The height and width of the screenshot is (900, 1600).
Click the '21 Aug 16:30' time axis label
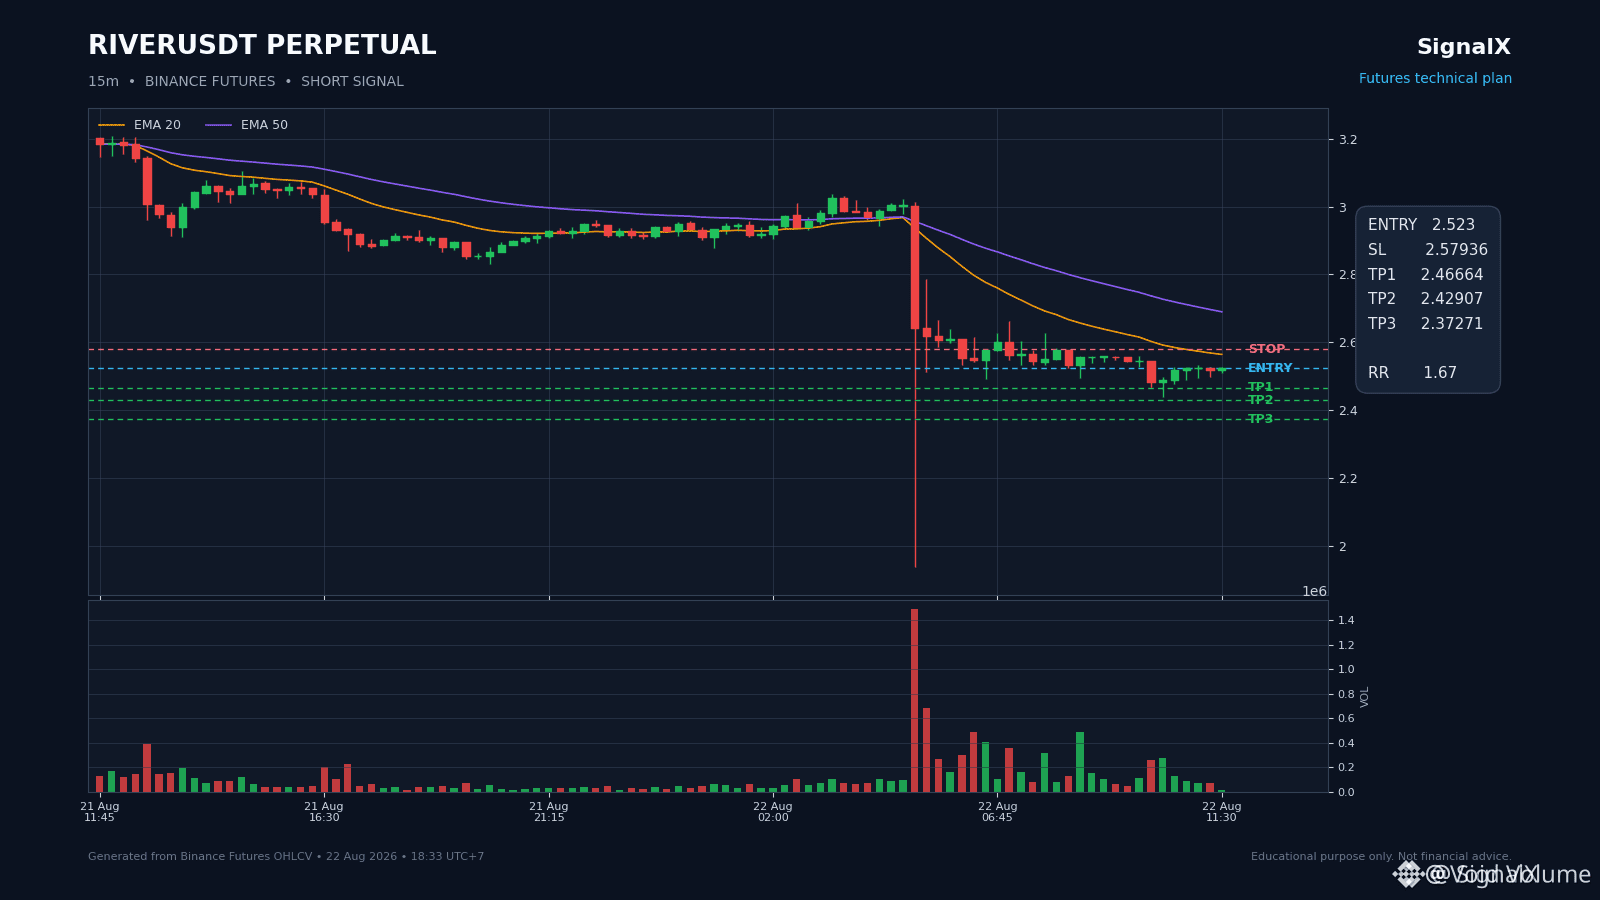click(324, 812)
